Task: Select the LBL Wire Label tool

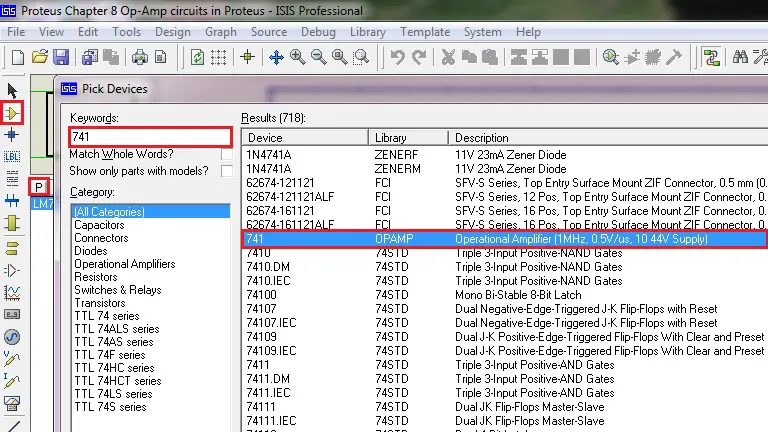Action: [x=12, y=156]
